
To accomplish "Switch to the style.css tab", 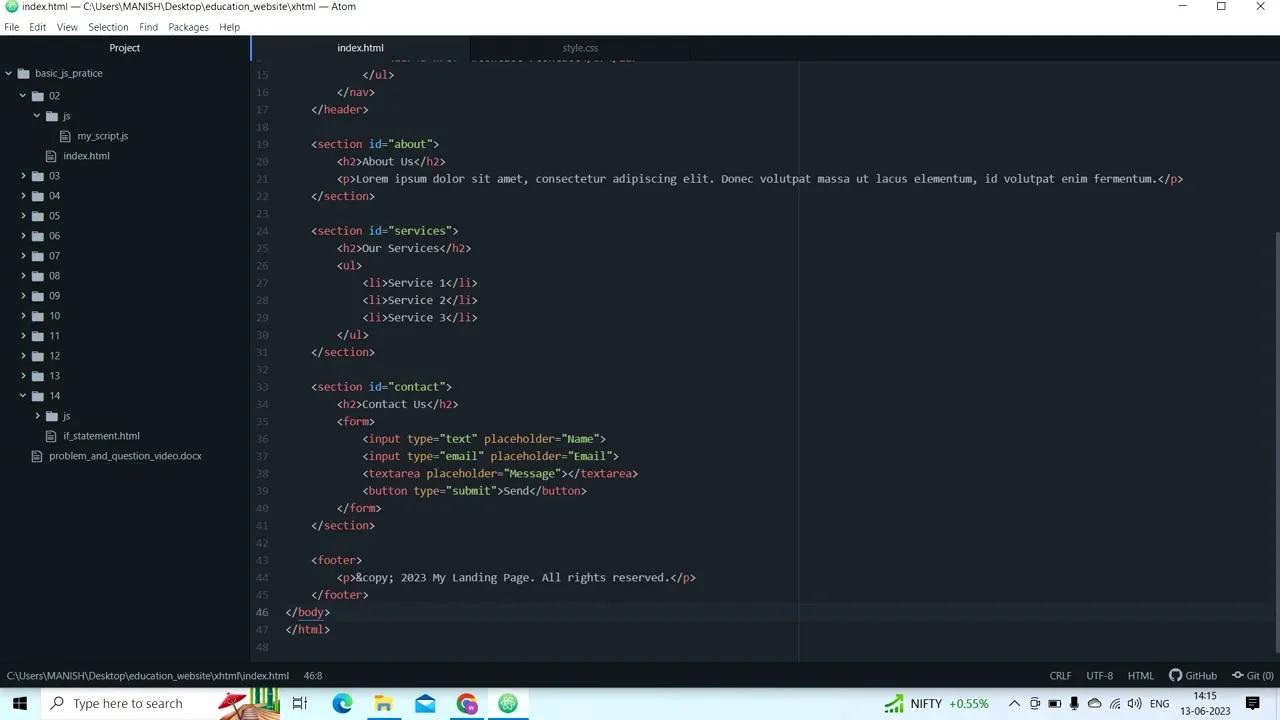I will coord(580,47).
